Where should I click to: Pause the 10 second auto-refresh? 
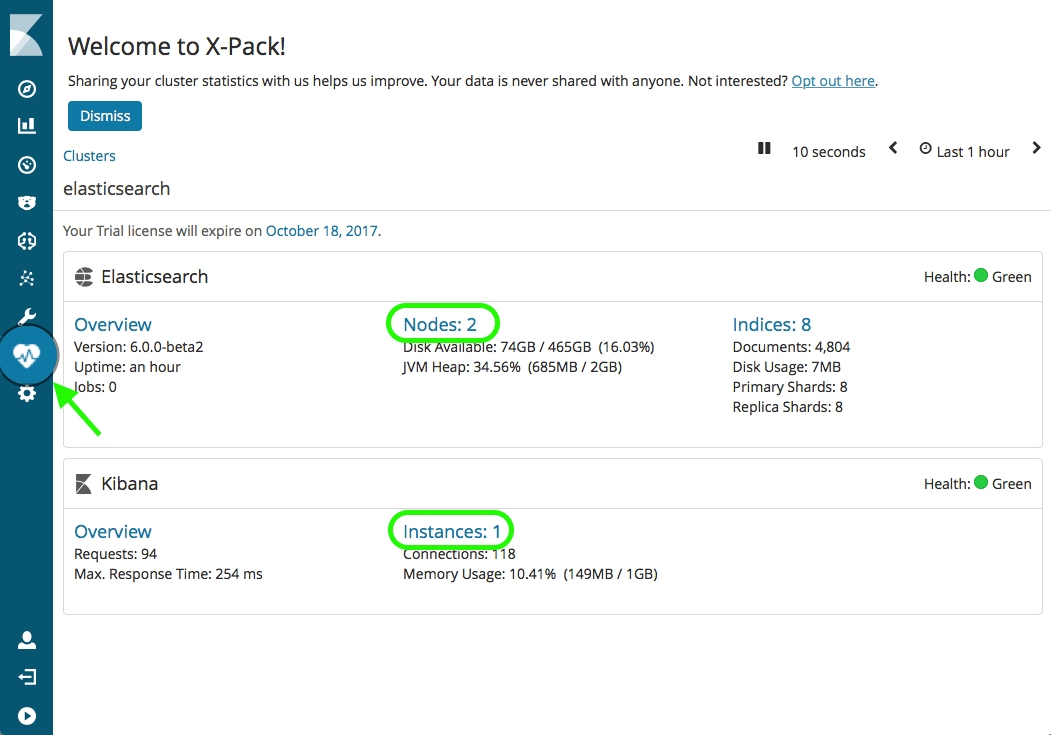click(x=764, y=148)
